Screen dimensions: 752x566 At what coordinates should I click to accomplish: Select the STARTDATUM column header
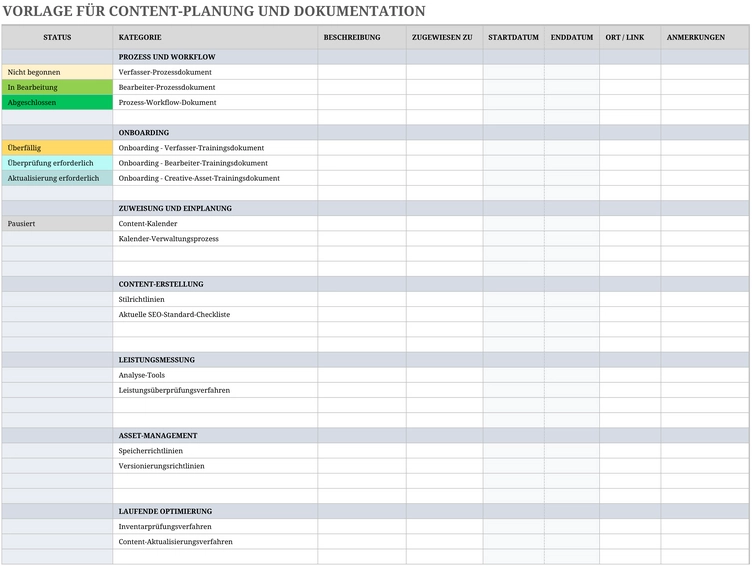click(514, 37)
